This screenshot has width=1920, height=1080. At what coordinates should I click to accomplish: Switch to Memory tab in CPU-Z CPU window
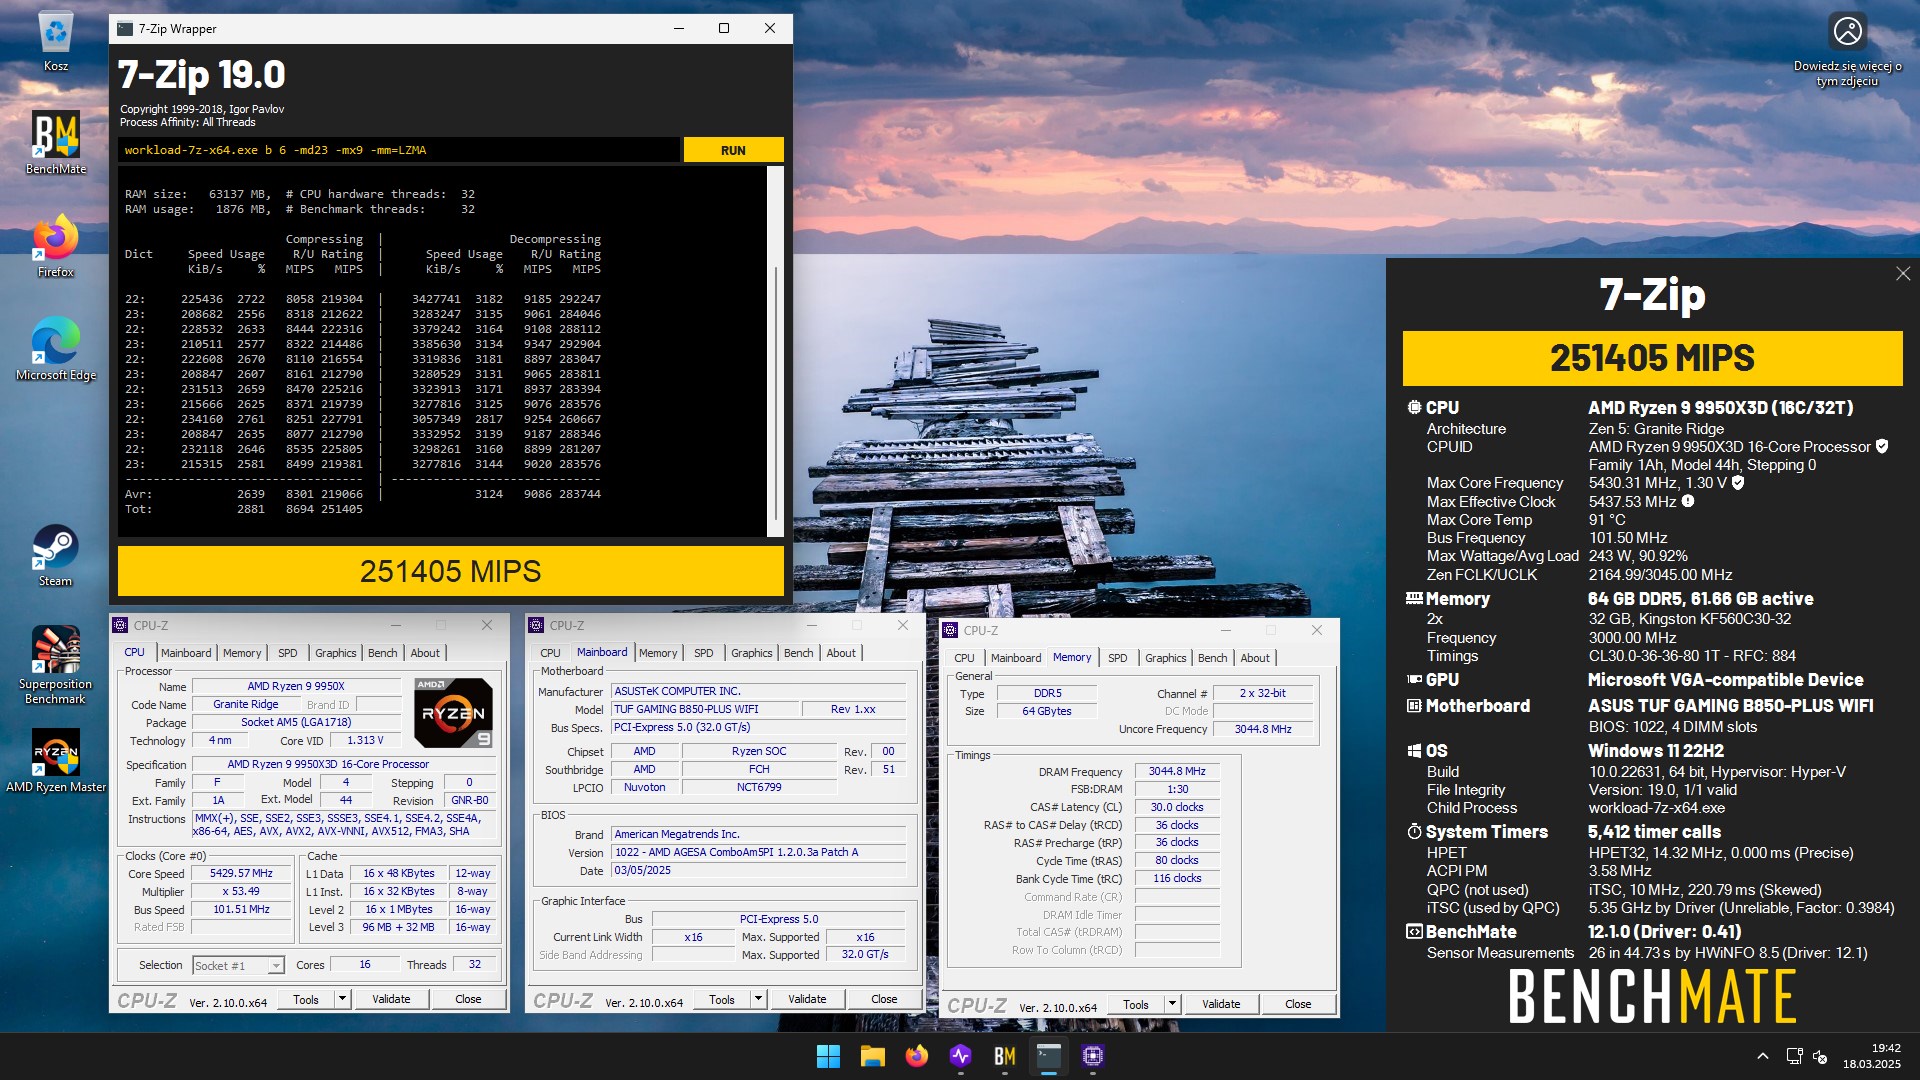[x=242, y=653]
